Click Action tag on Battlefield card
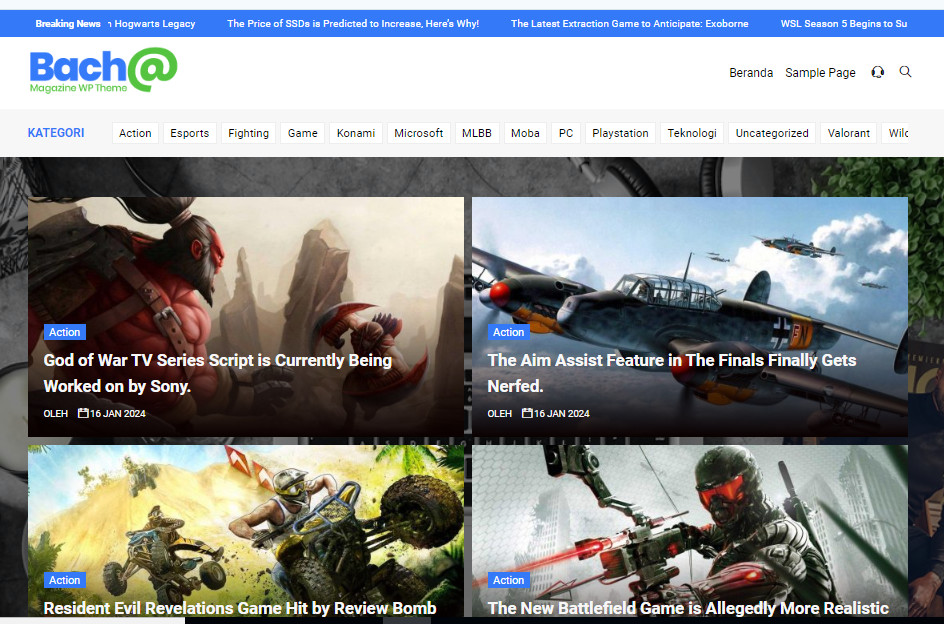The height and width of the screenshot is (624, 944). (508, 580)
